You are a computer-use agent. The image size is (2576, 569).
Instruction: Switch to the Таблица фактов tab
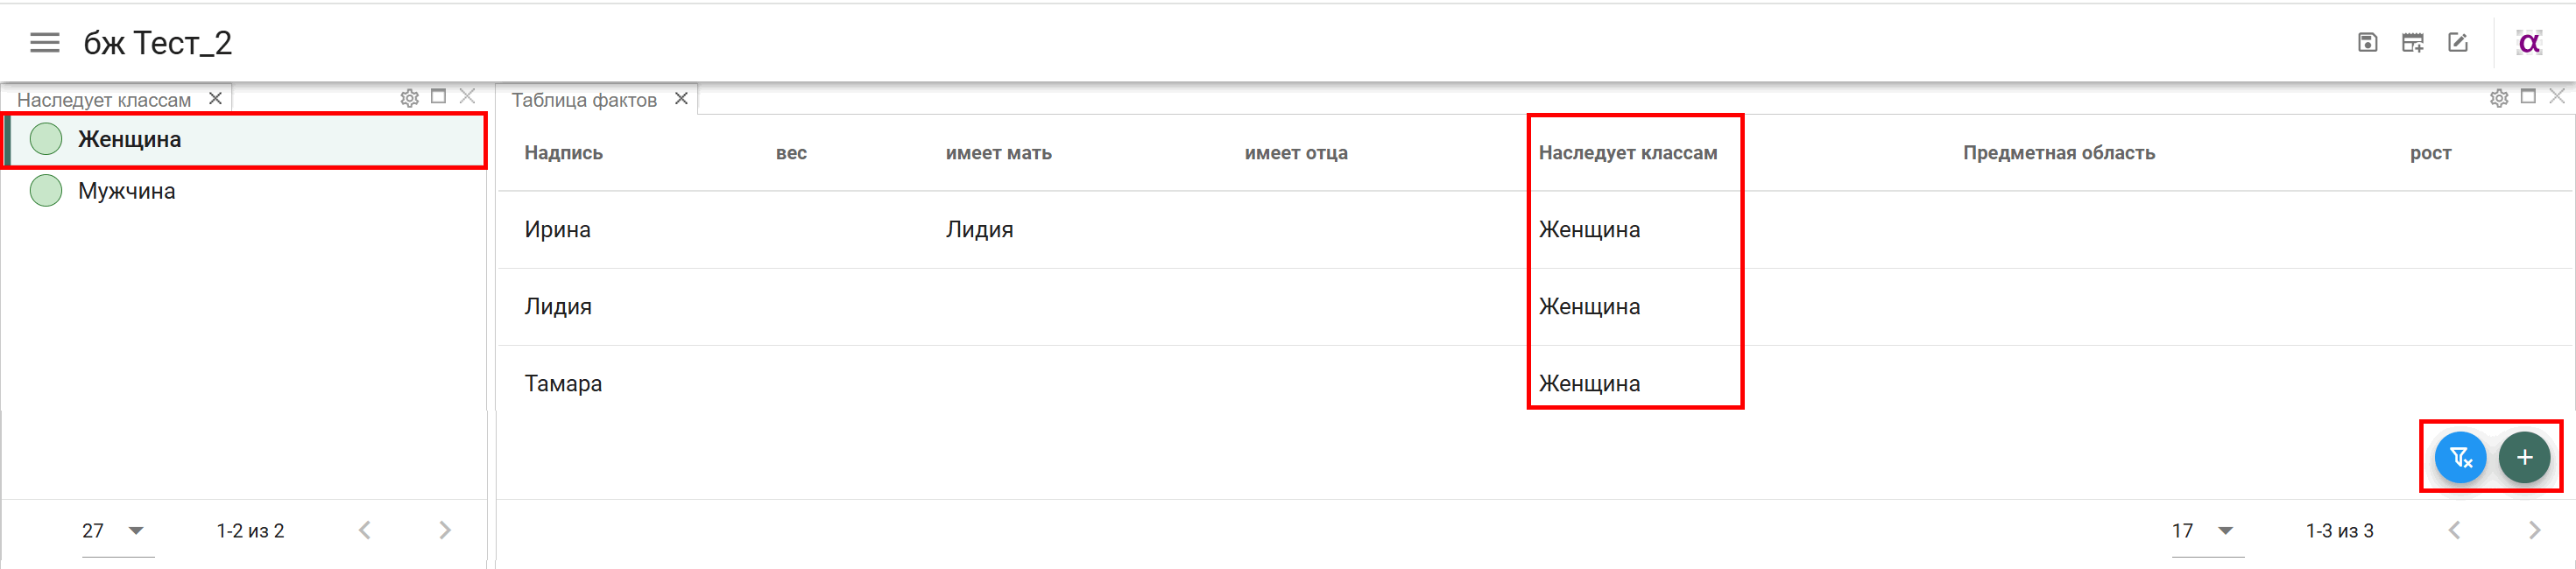pyautogui.click(x=584, y=100)
